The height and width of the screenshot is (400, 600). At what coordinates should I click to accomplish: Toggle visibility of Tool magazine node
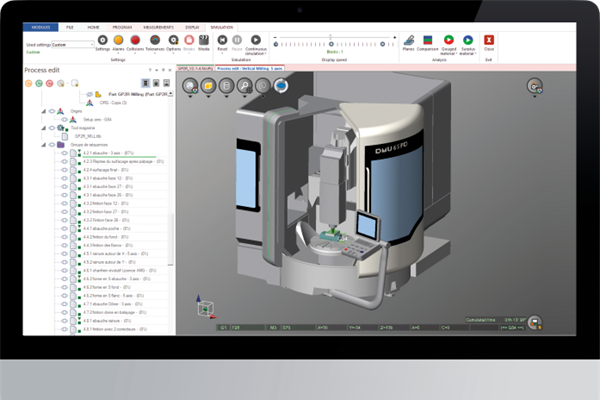coord(52,128)
